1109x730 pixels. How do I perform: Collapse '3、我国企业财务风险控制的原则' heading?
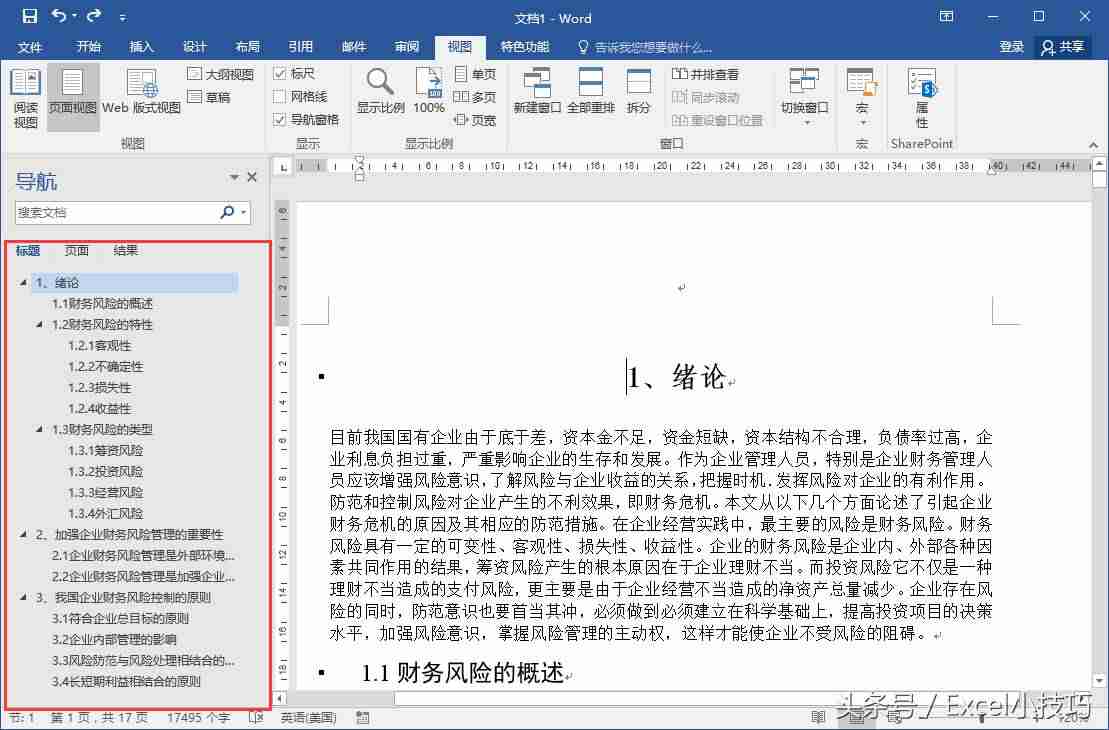[23, 597]
